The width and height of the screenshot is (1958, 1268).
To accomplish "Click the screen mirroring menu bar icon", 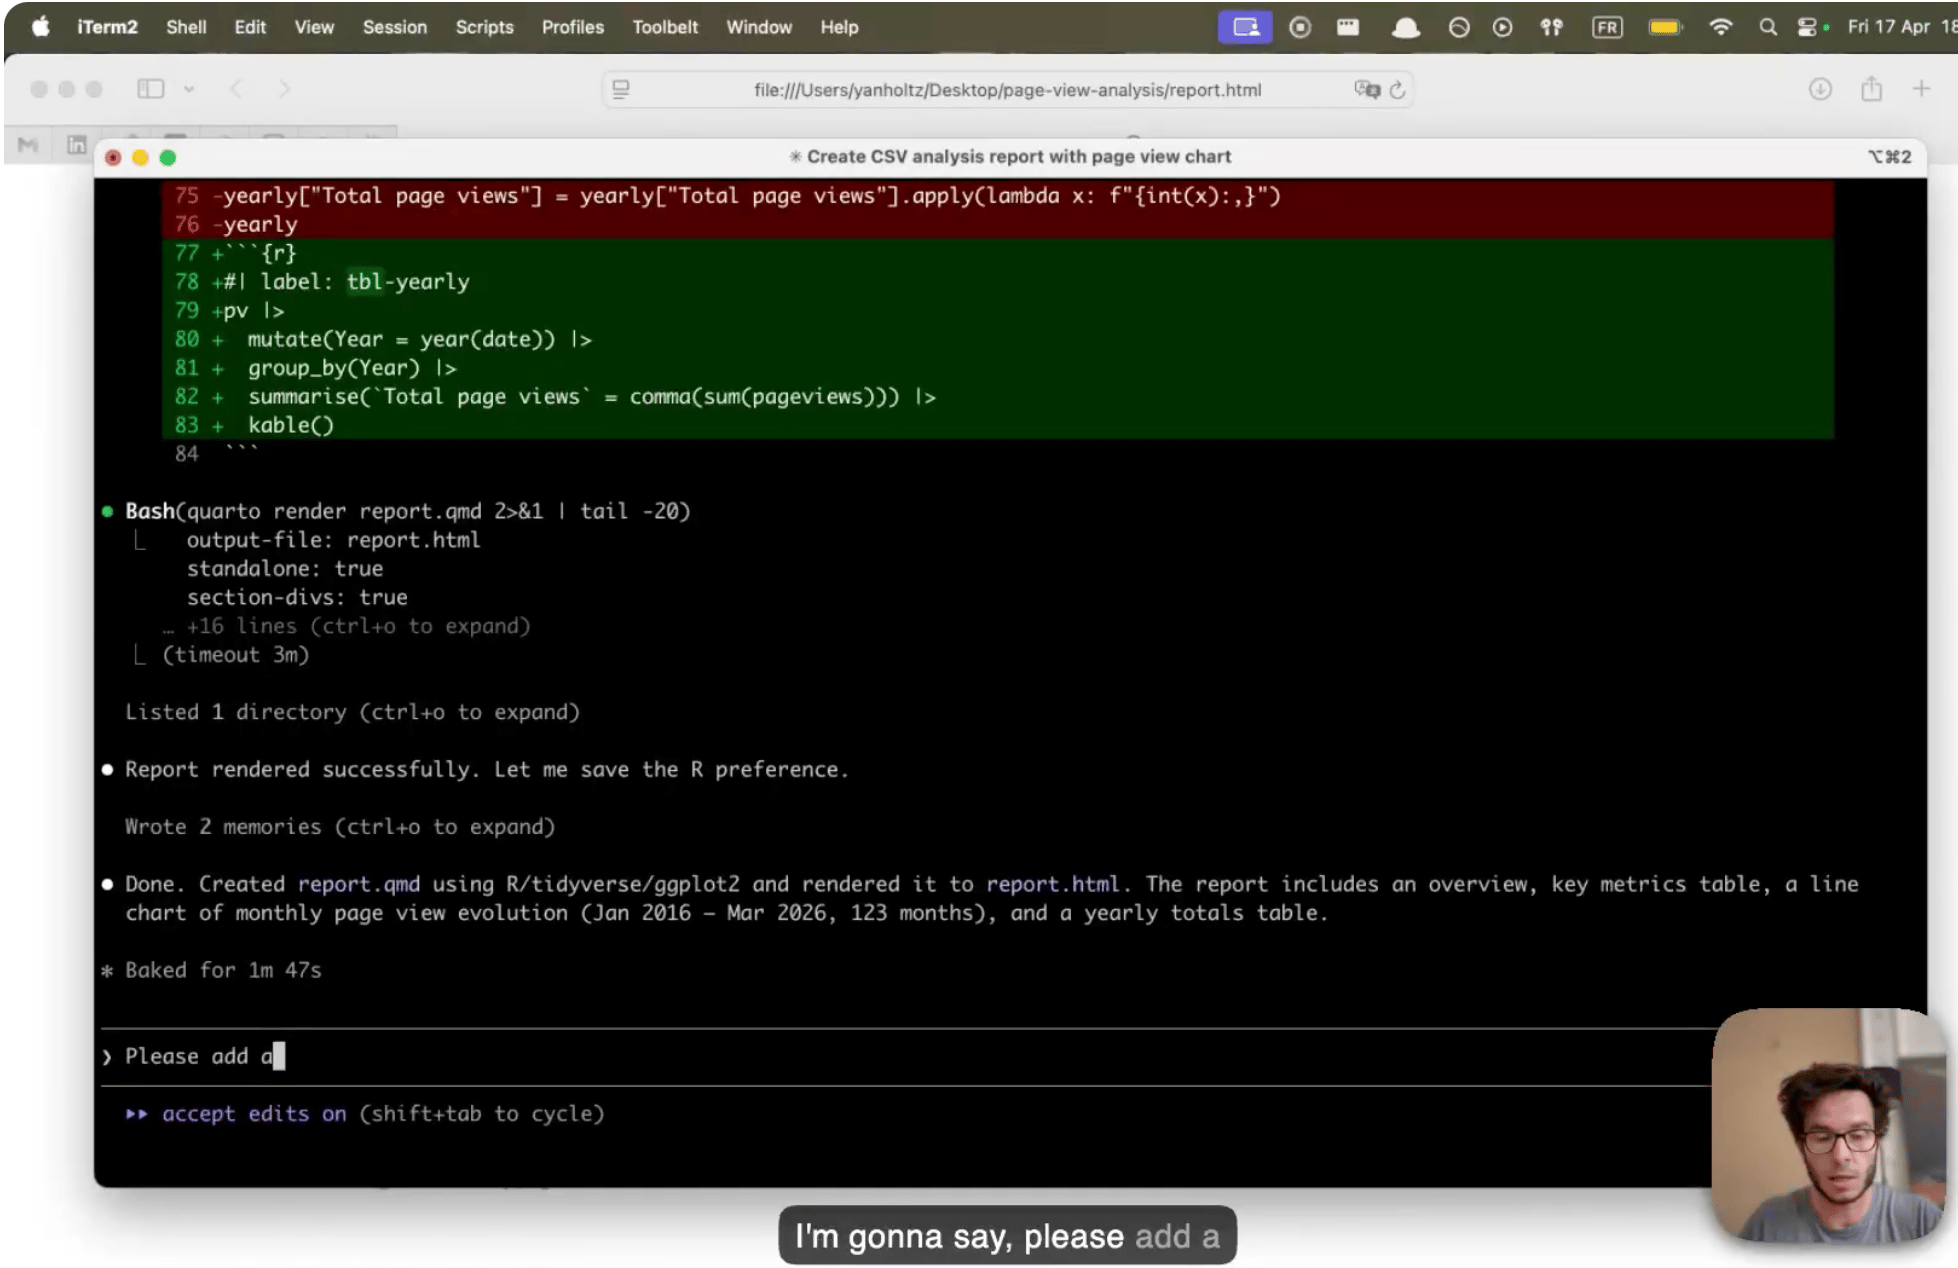I will point(1245,27).
